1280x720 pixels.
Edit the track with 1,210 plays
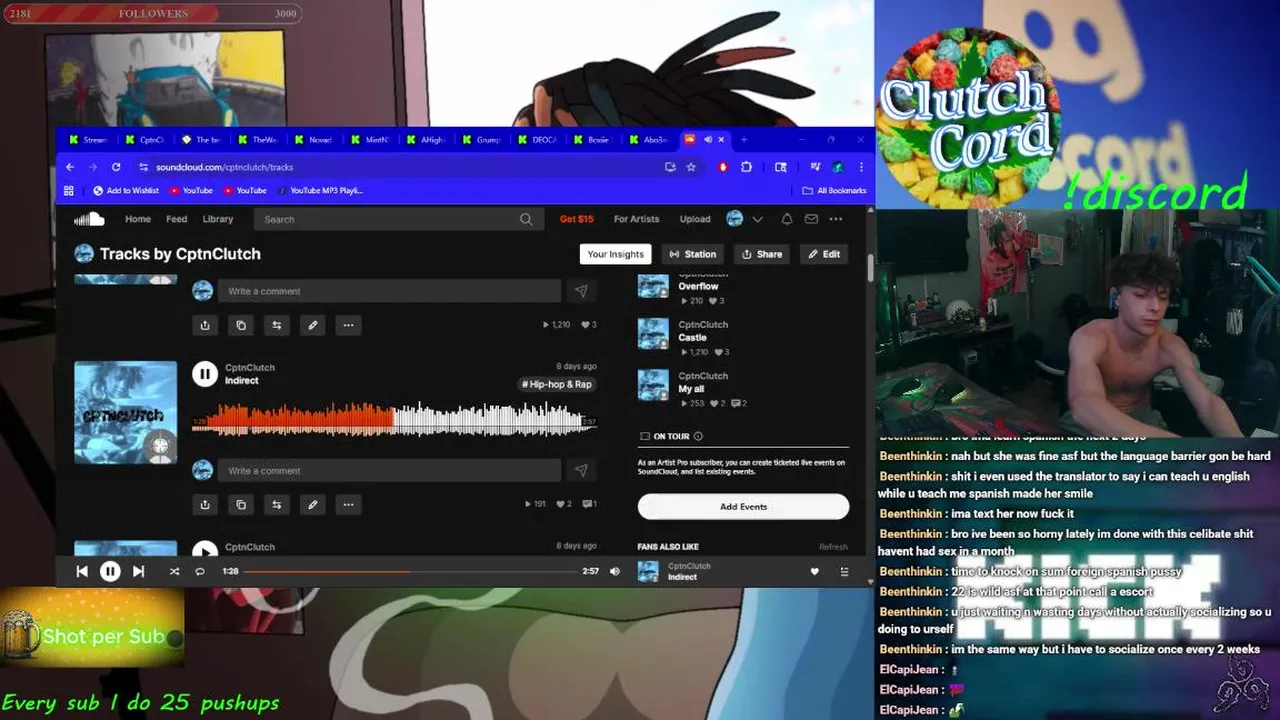coord(313,325)
